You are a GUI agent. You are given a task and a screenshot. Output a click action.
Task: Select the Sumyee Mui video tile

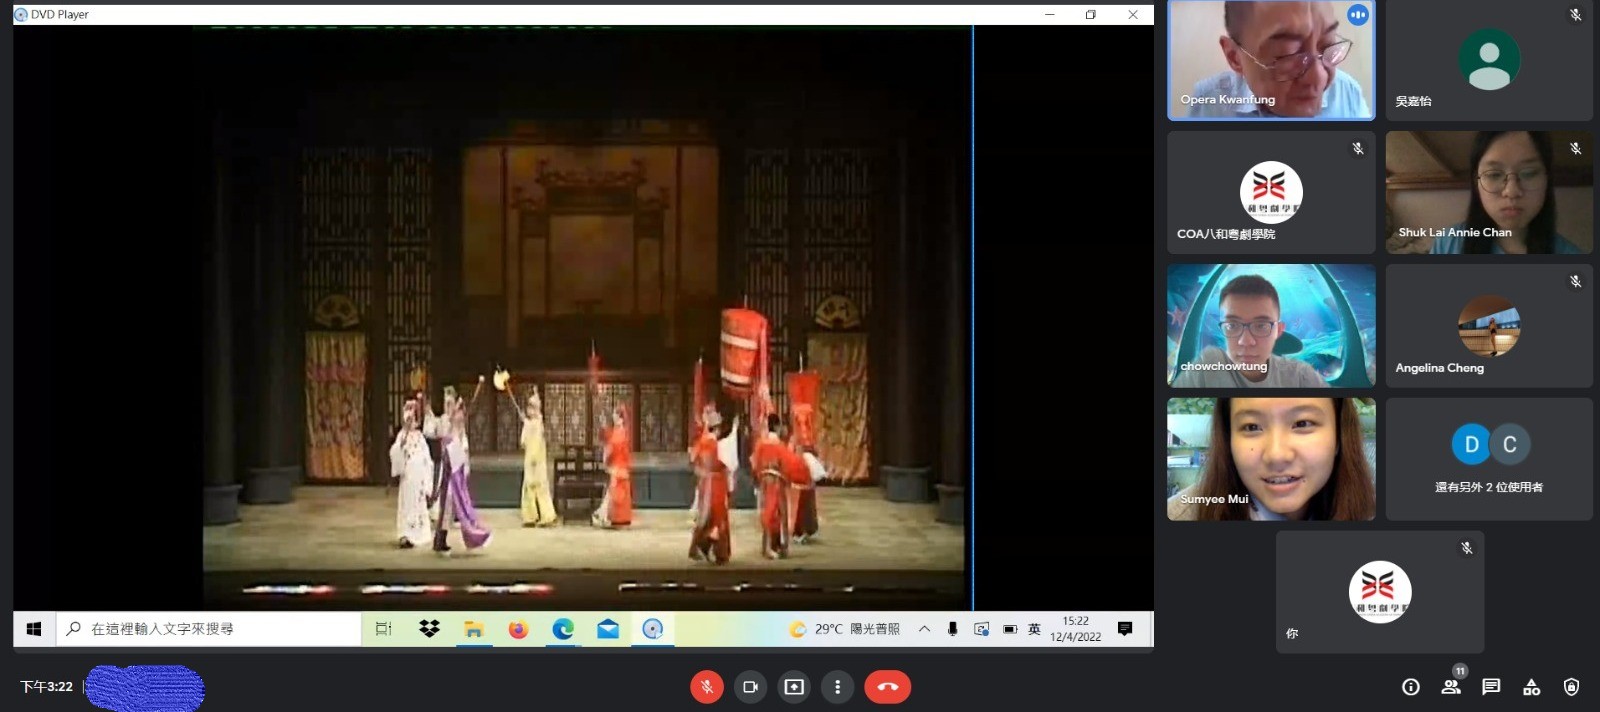[1271, 459]
